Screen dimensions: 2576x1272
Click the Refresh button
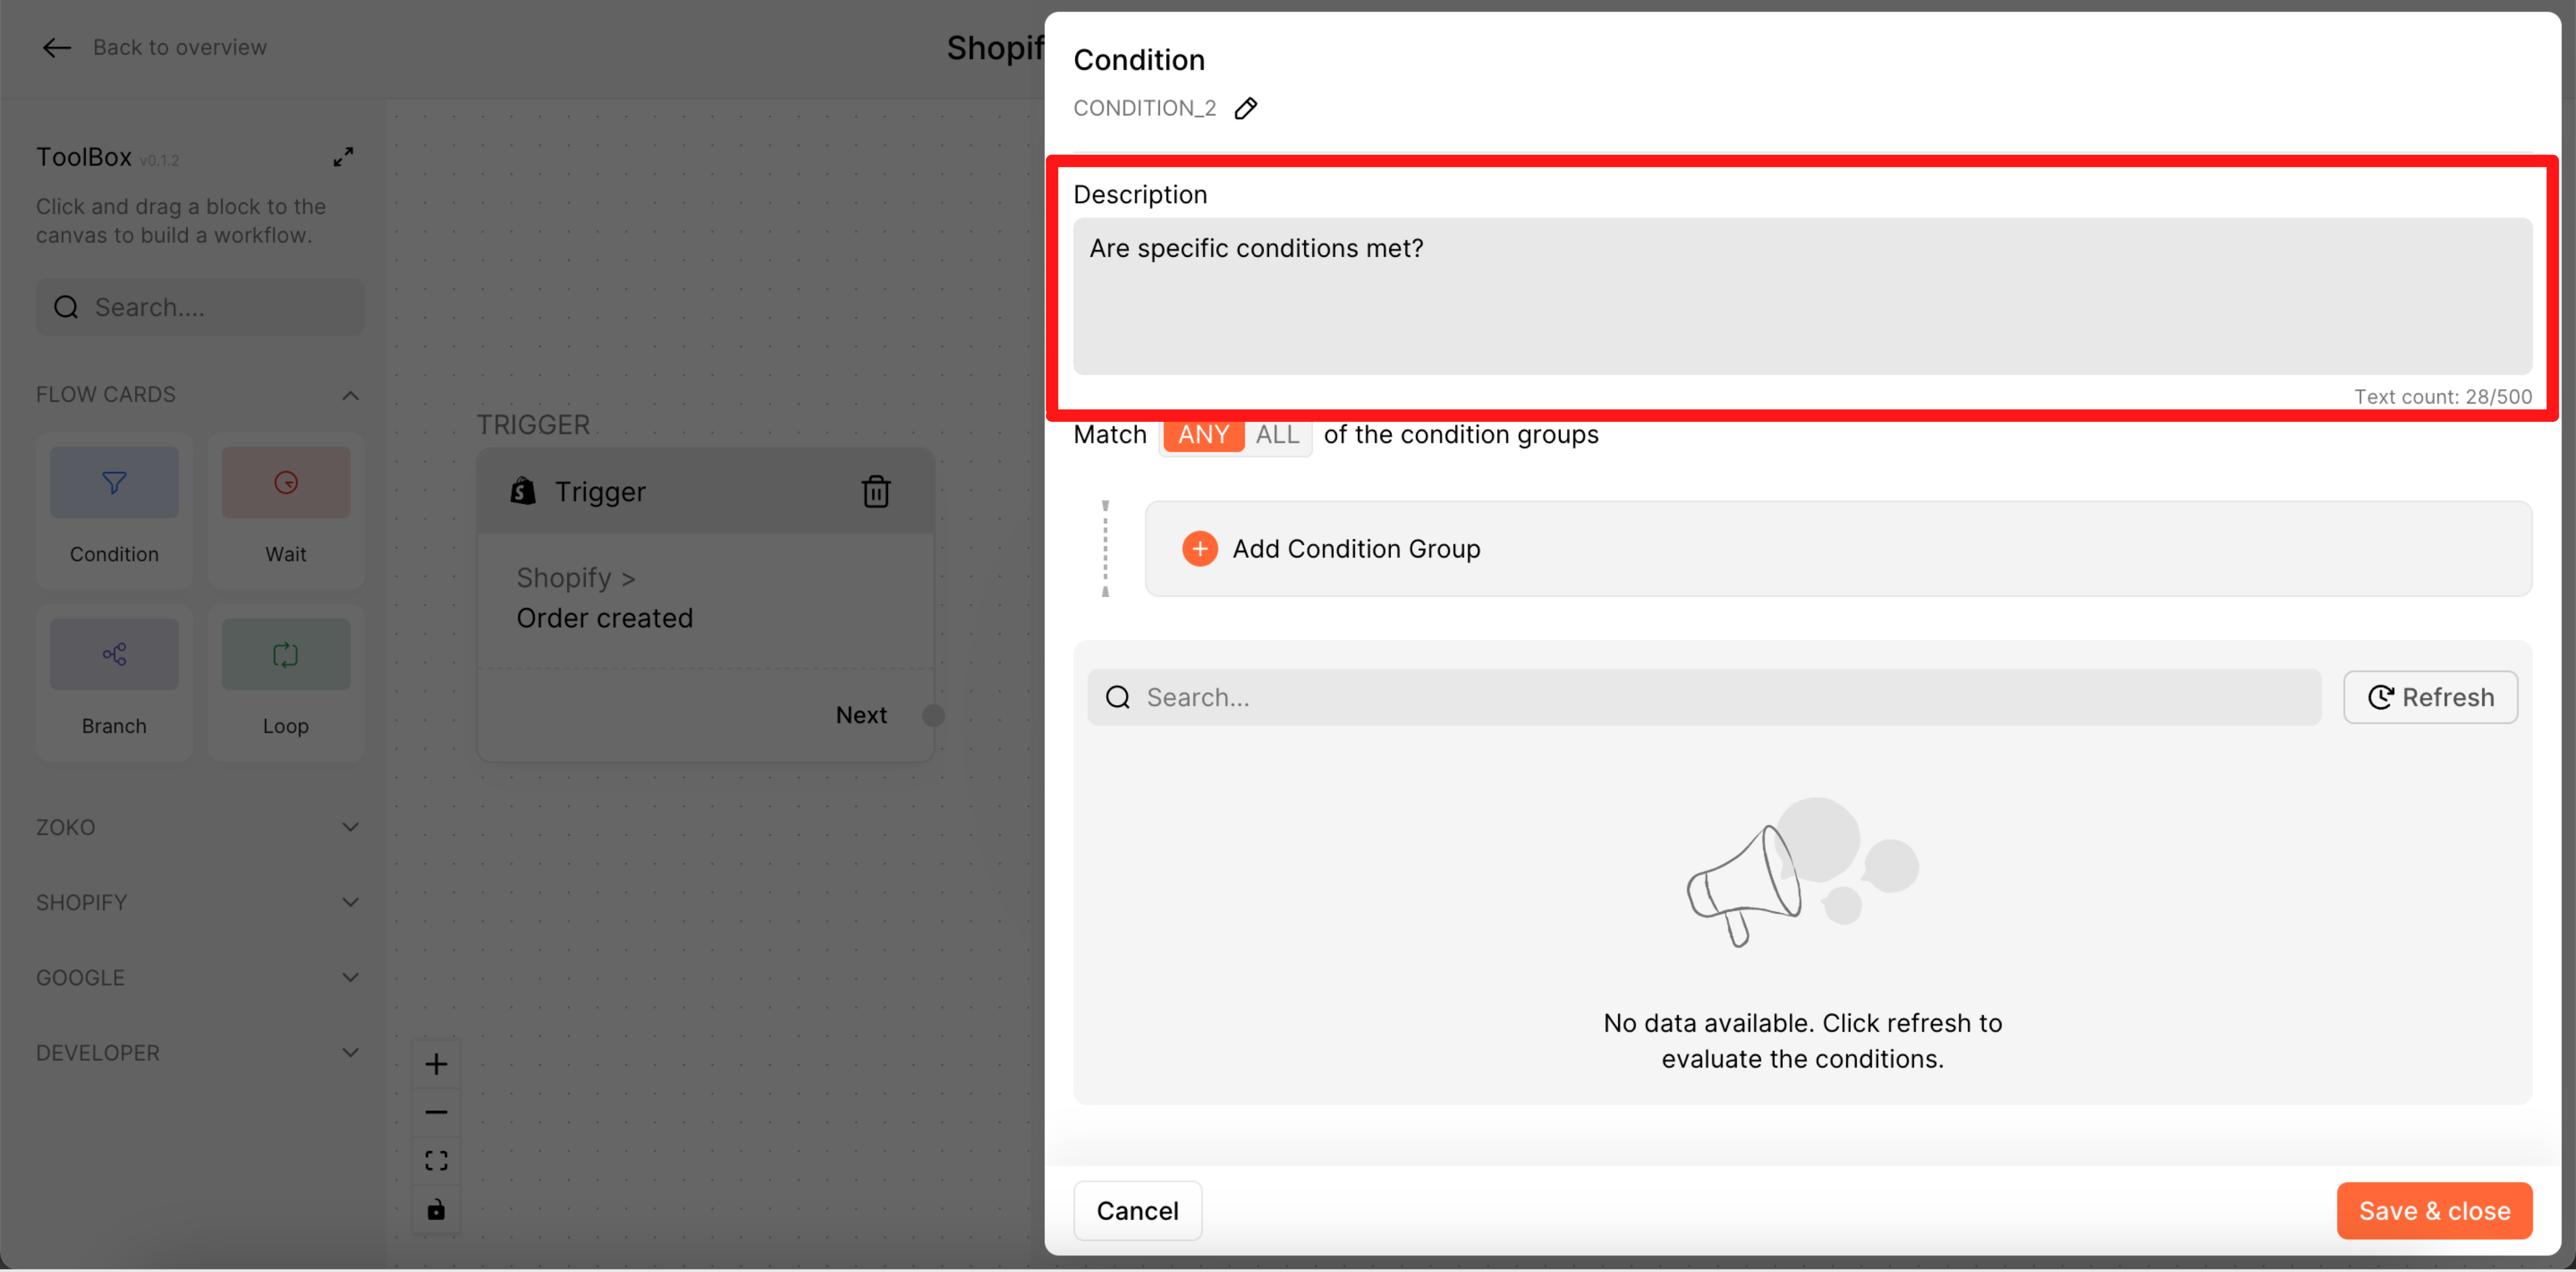[2430, 697]
